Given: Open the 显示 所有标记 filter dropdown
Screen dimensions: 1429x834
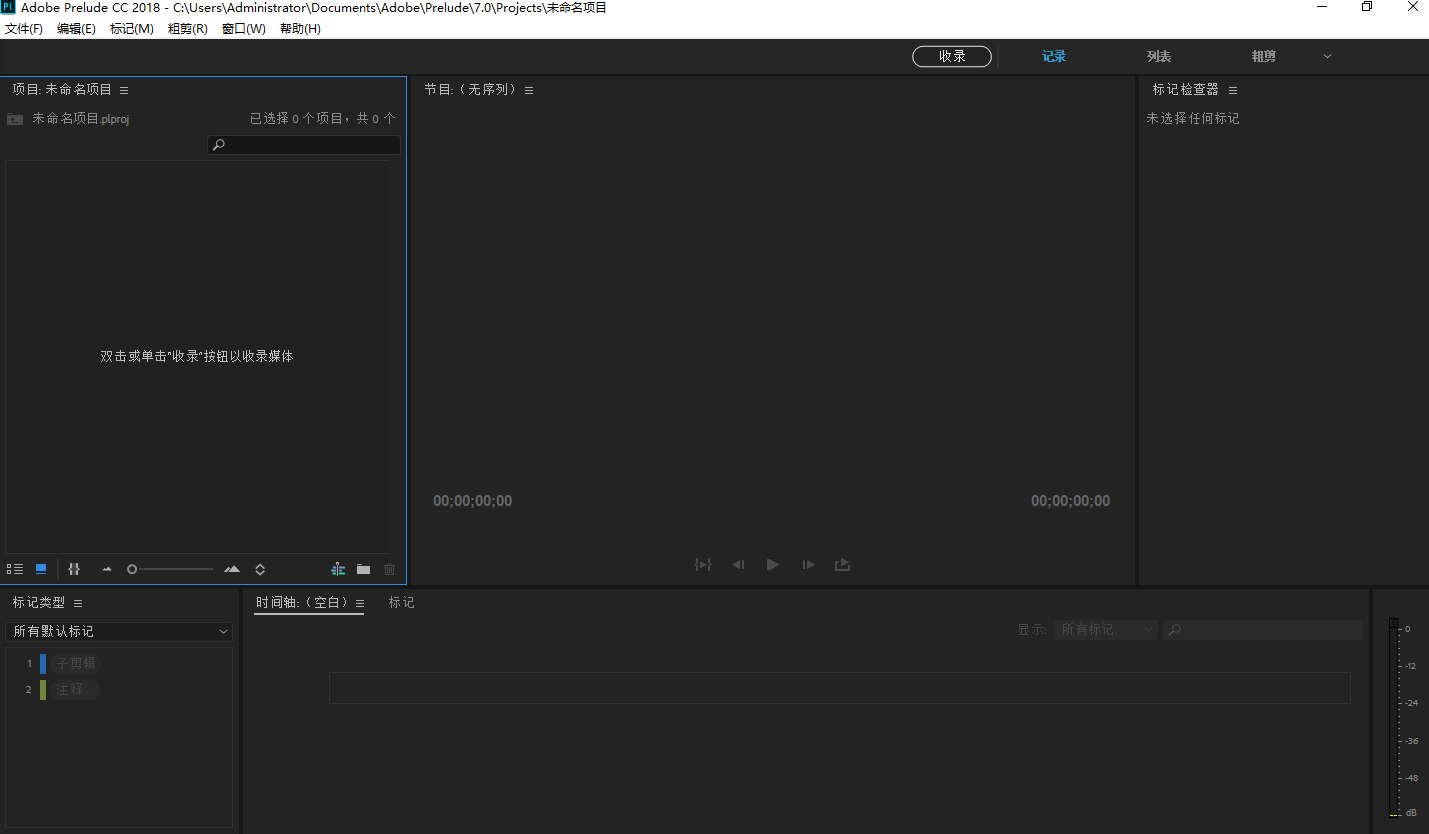Looking at the screenshot, I should (1105, 629).
